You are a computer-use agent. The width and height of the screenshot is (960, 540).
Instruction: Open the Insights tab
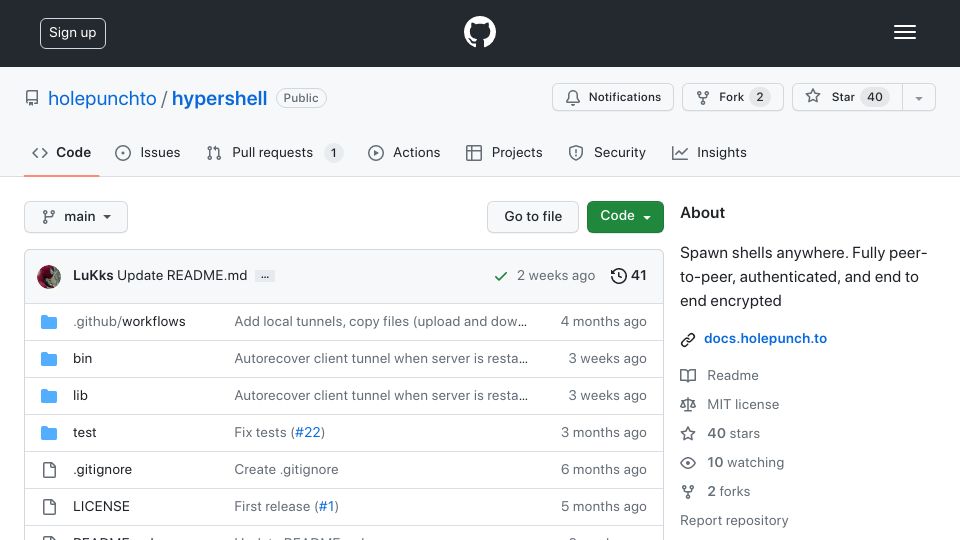tap(709, 152)
